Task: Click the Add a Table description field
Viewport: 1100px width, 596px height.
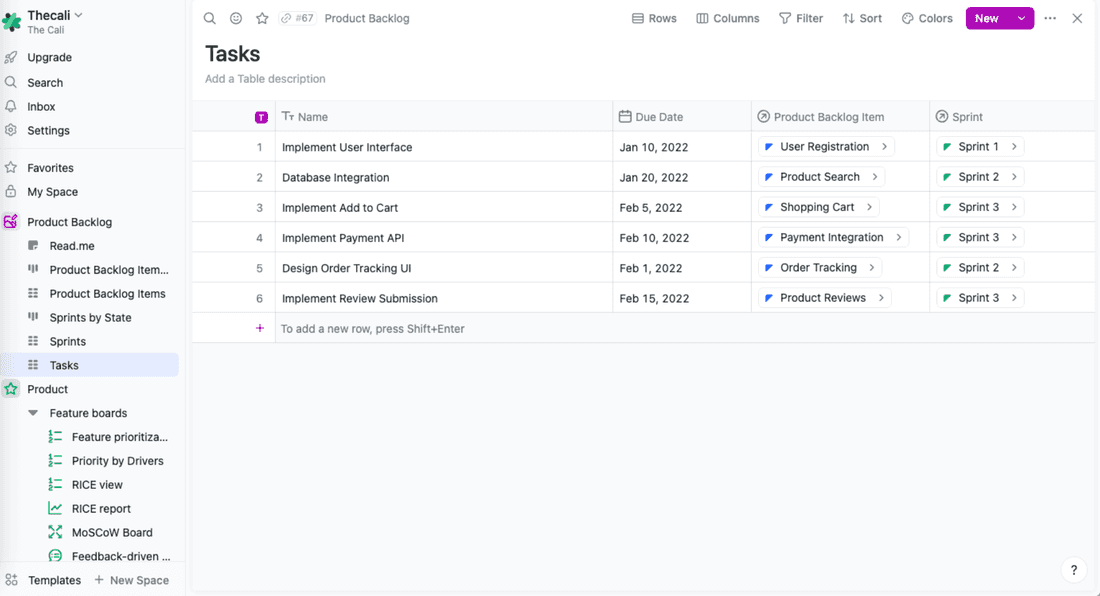Action: tap(265, 78)
